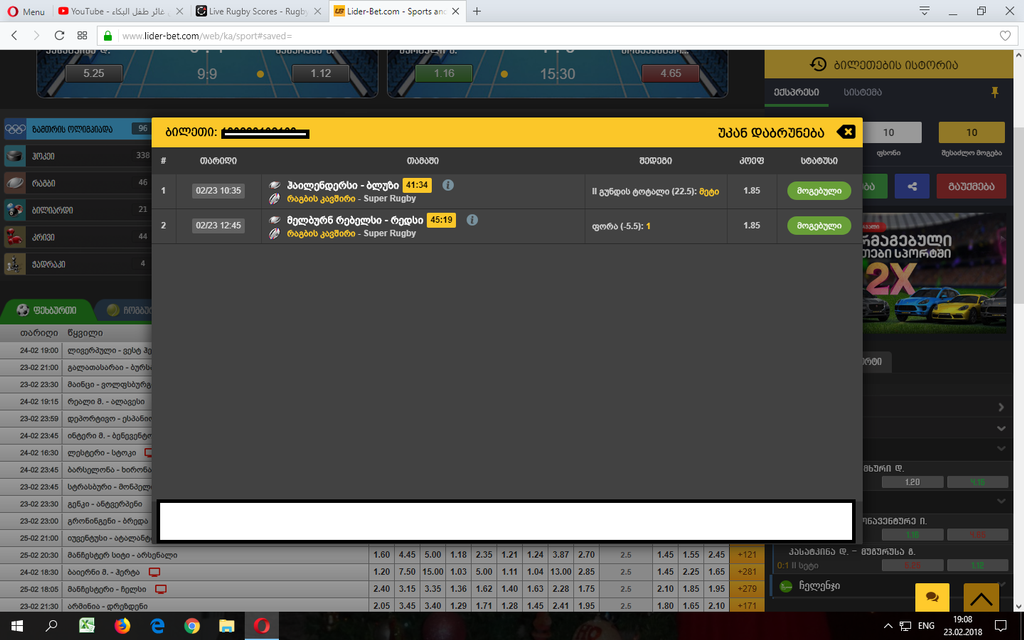Go back with the browser back arrow
Viewport: 1024px width, 640px height.
pyautogui.click(x=14, y=36)
